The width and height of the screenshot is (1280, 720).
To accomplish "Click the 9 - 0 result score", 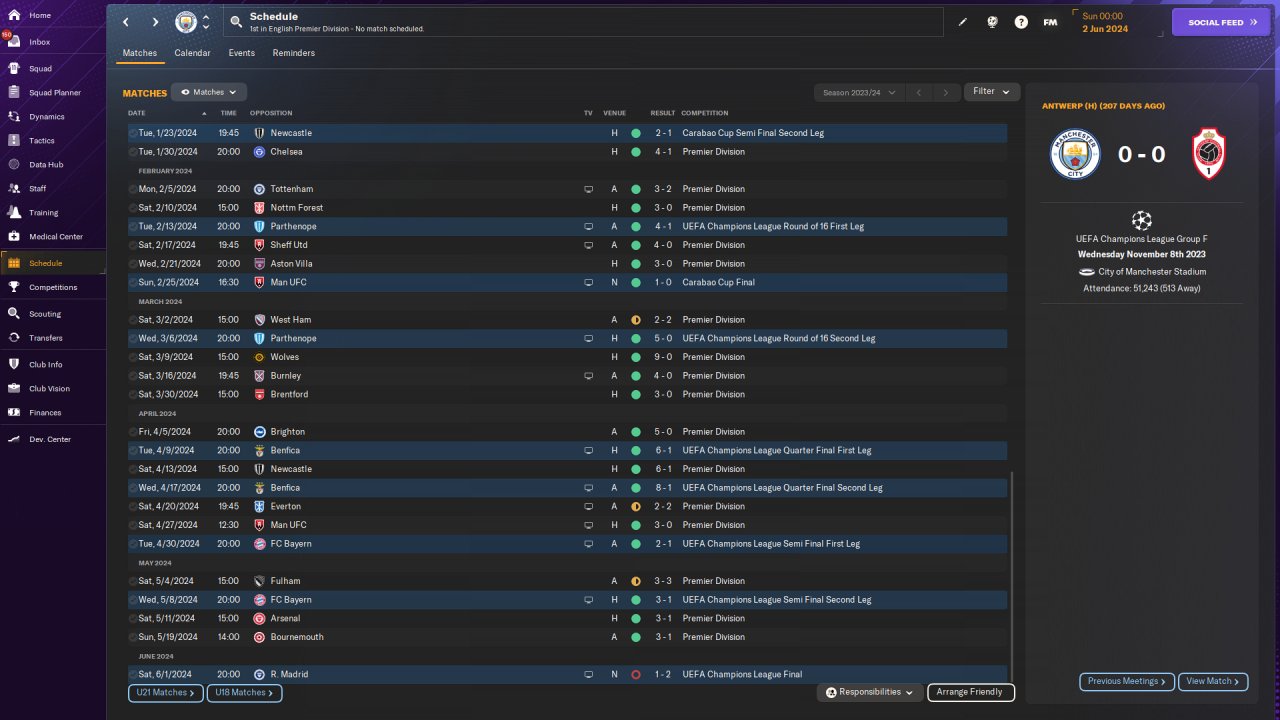I will [x=664, y=357].
